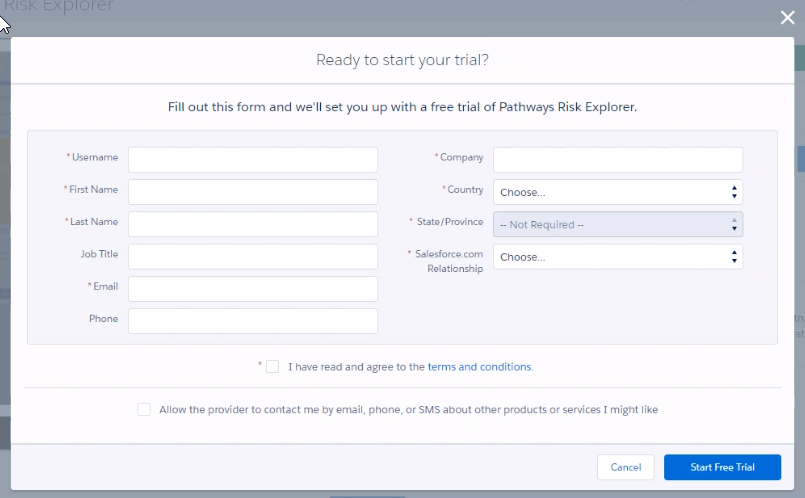Image resolution: width=805 pixels, height=498 pixels.
Task: Open the State/Province dropdown
Action: point(617,224)
